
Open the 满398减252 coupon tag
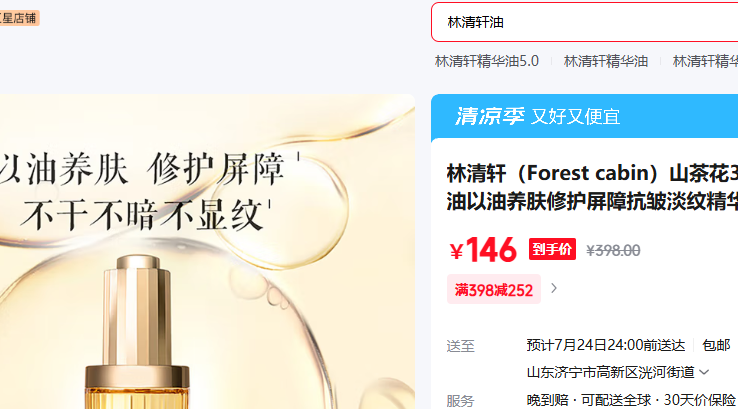[x=494, y=289]
